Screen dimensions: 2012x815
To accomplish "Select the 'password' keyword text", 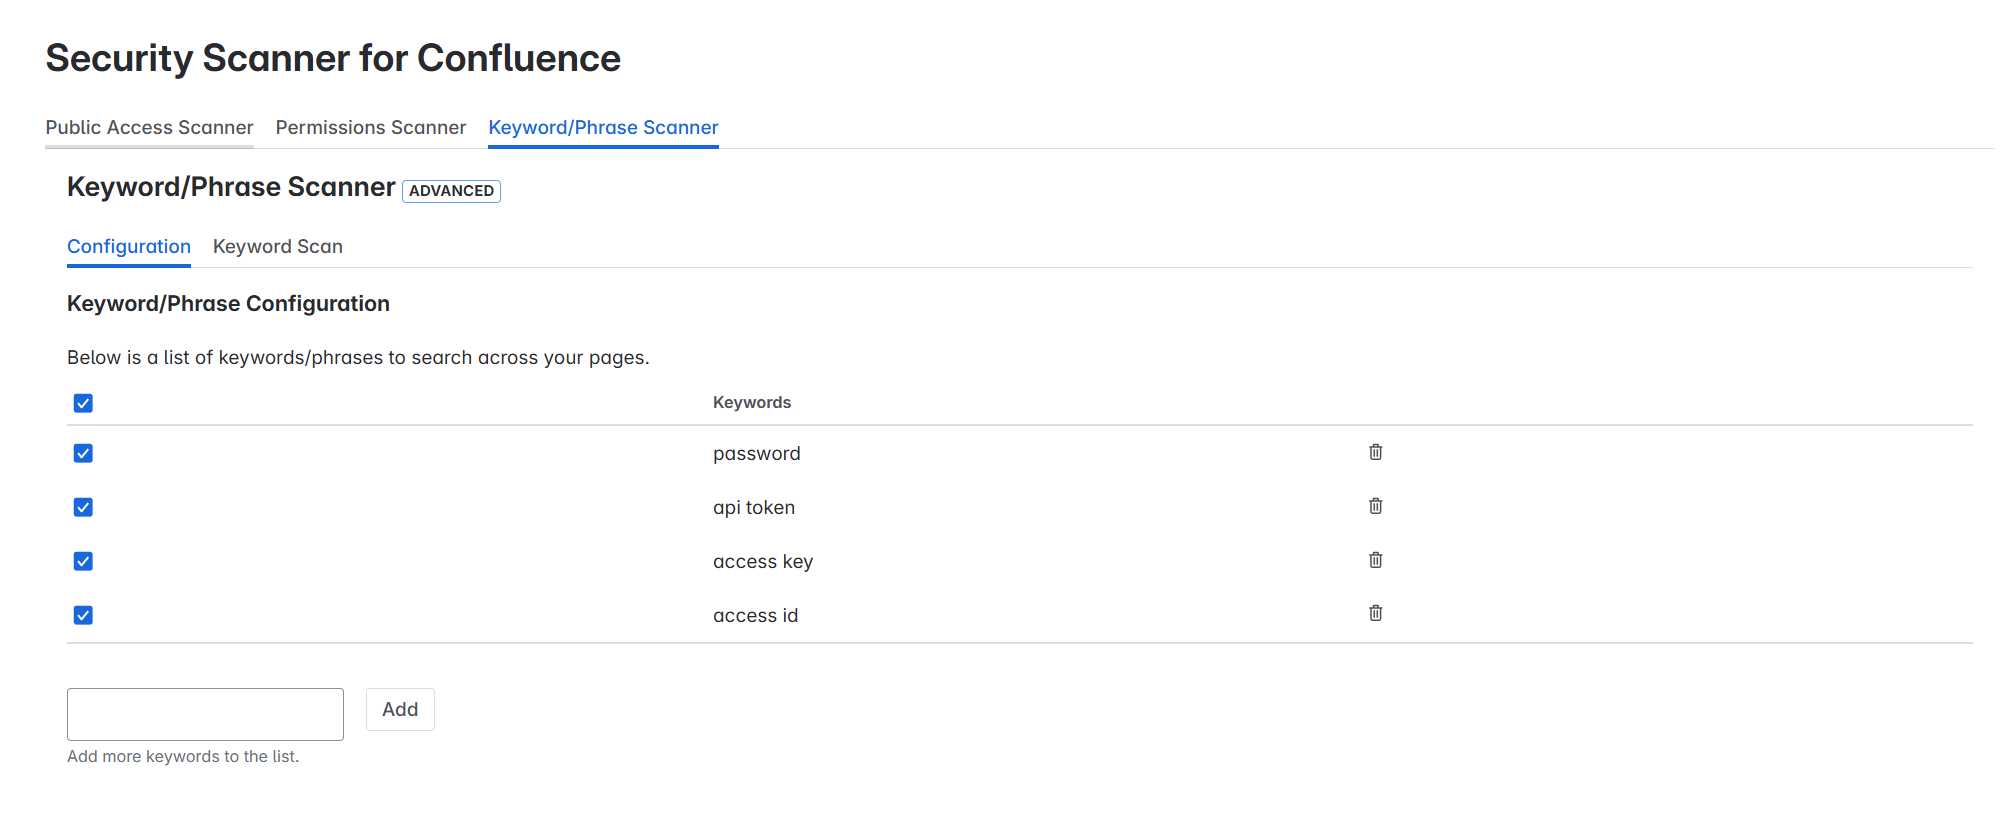I will point(757,453).
